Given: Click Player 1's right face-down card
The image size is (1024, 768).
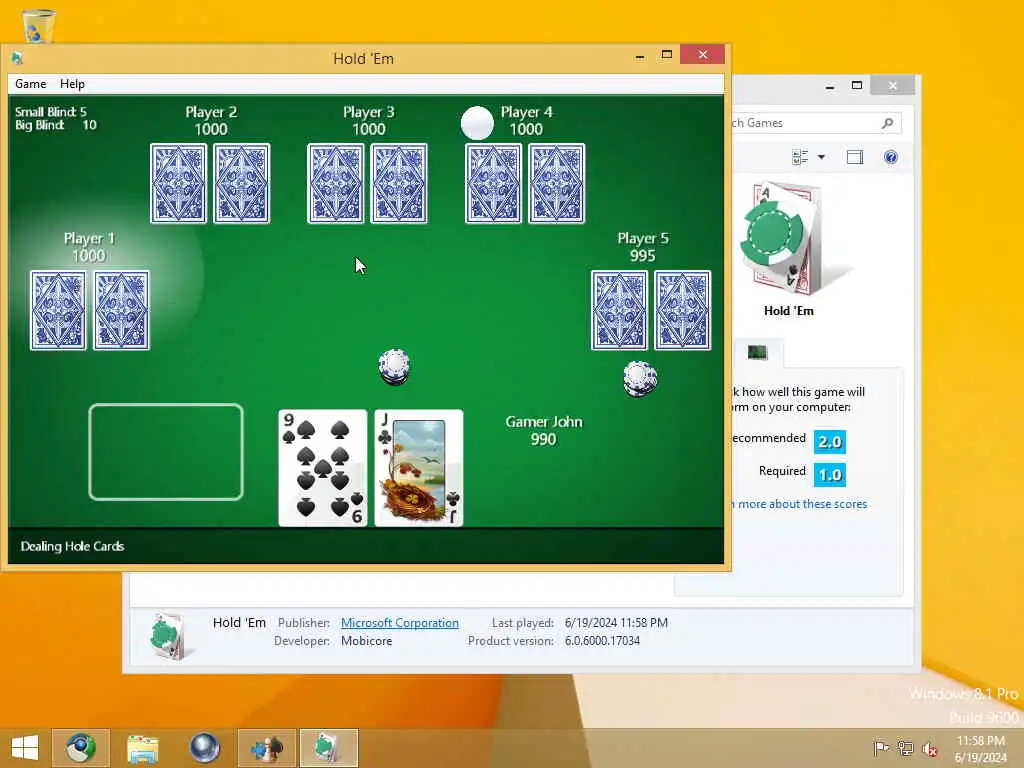Looking at the screenshot, I should click(121, 310).
